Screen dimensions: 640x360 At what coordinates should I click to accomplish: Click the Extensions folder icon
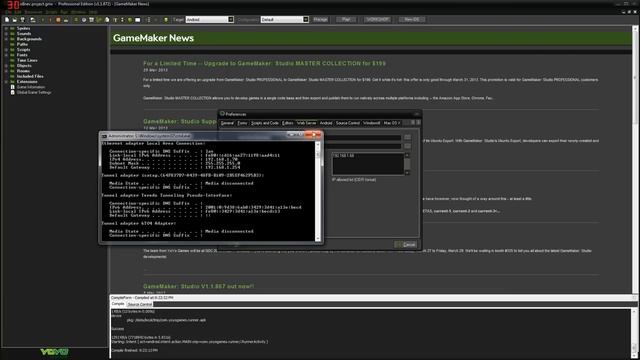pos(12,82)
